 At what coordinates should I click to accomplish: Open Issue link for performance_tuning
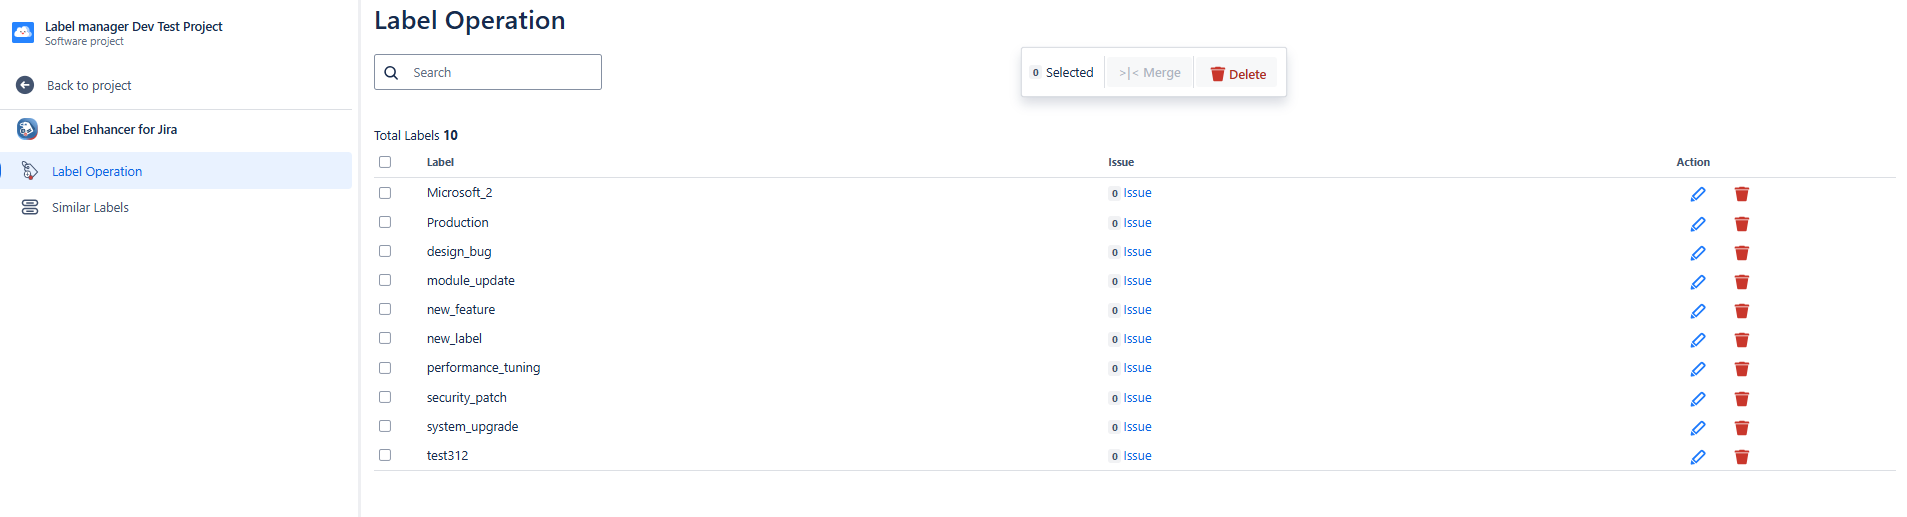coord(1137,368)
